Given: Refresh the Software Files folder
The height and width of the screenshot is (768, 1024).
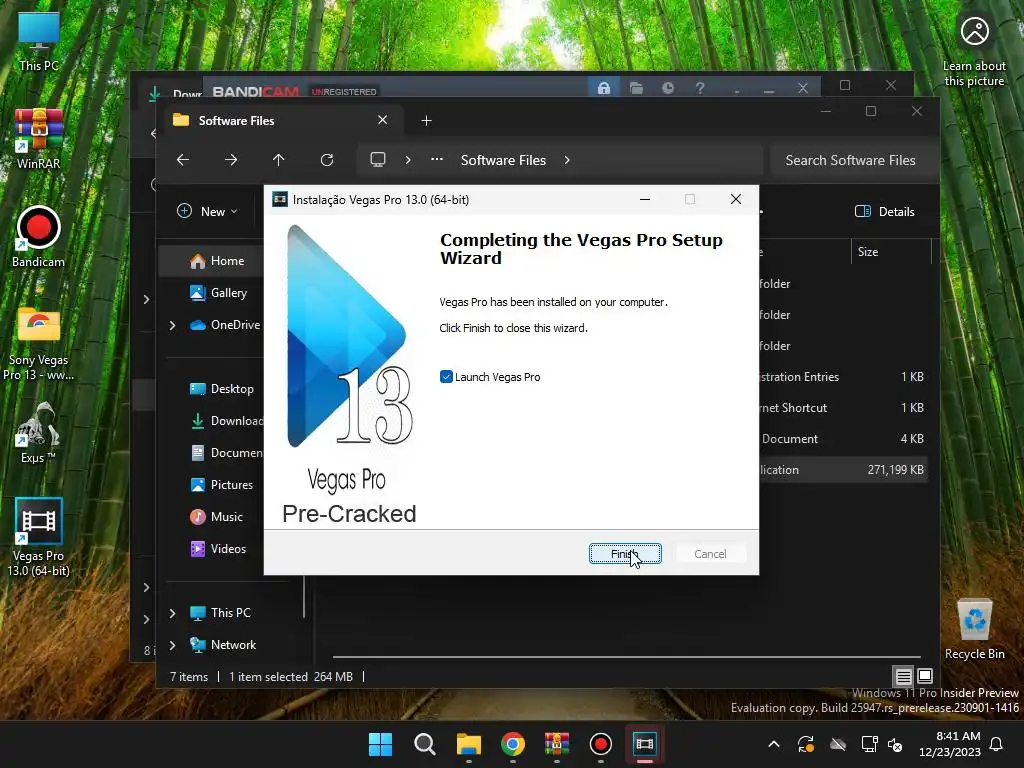Looking at the screenshot, I should pyautogui.click(x=327, y=160).
